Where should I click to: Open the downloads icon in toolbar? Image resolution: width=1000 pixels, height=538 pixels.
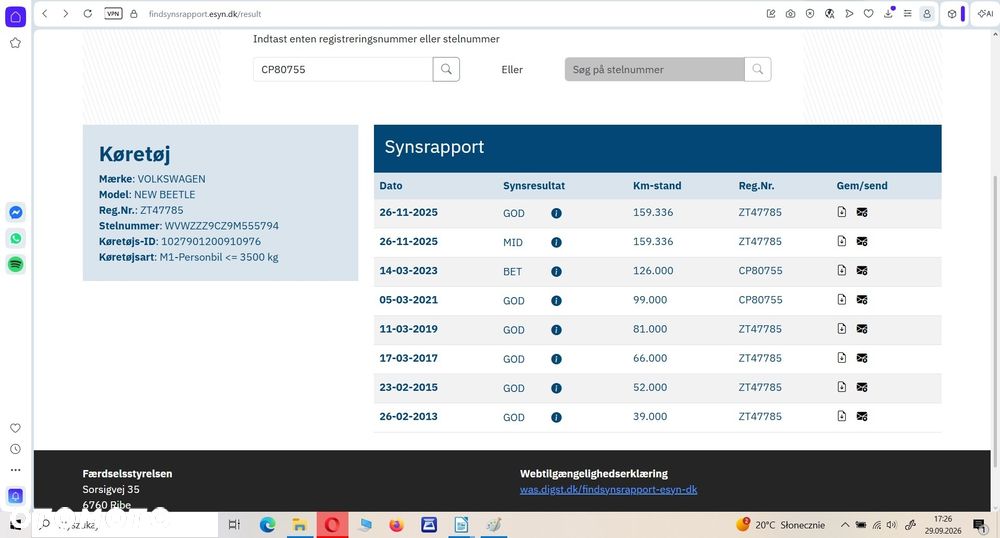(x=888, y=13)
